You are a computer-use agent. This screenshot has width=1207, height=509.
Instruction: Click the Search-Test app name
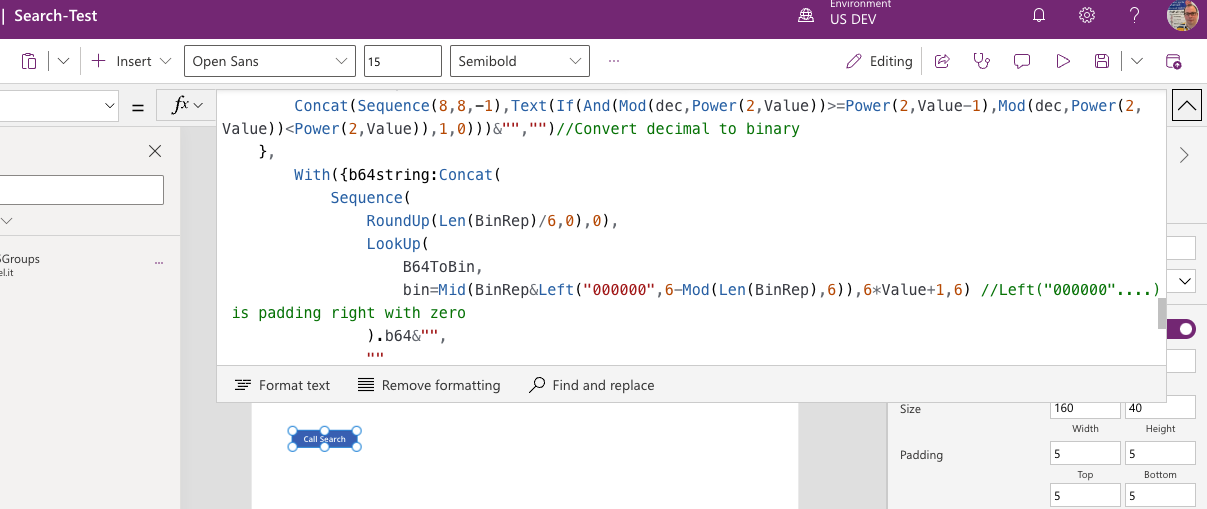56,16
